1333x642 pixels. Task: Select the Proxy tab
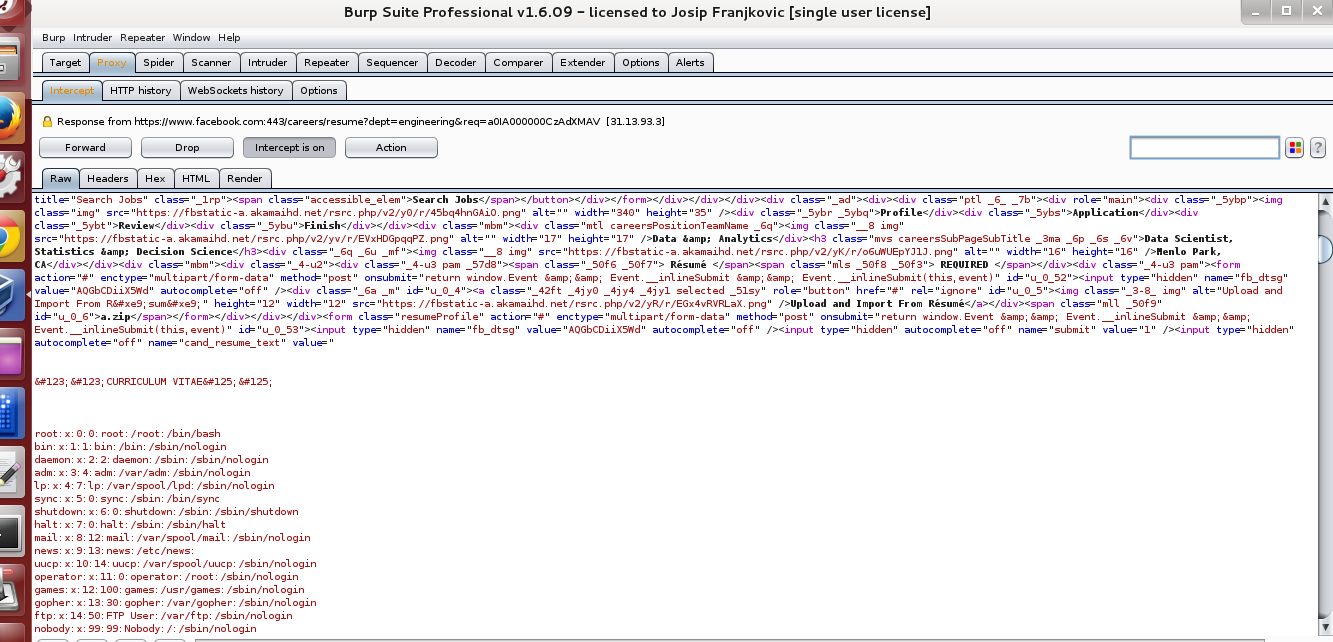[112, 62]
